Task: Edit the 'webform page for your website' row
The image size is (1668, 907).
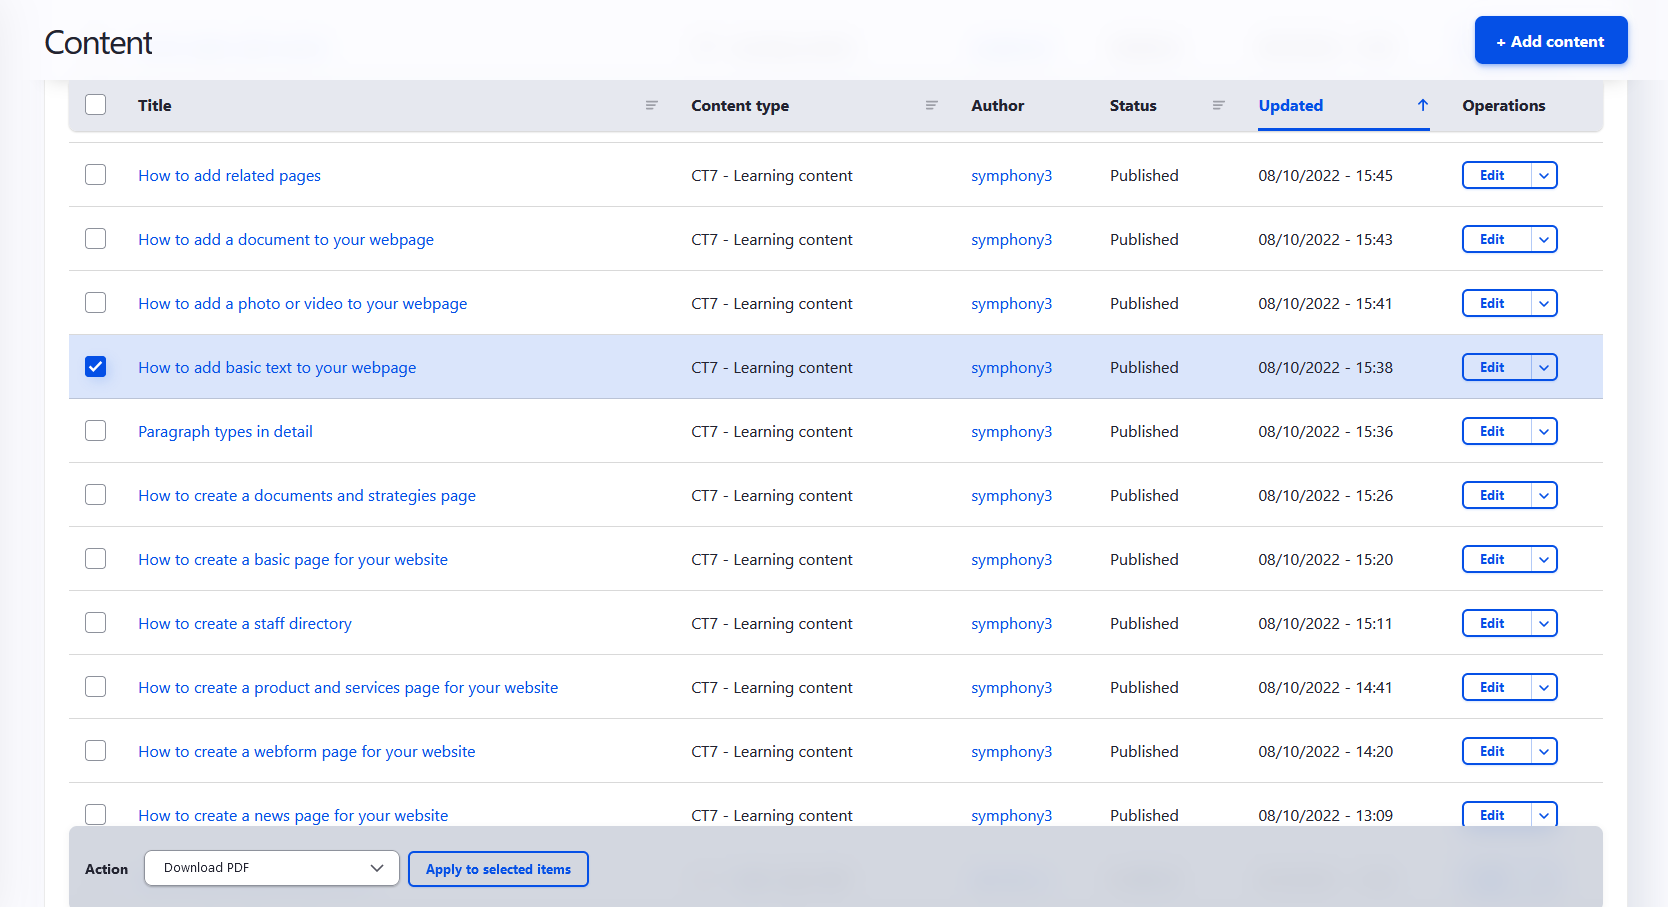Action: pos(1496,751)
